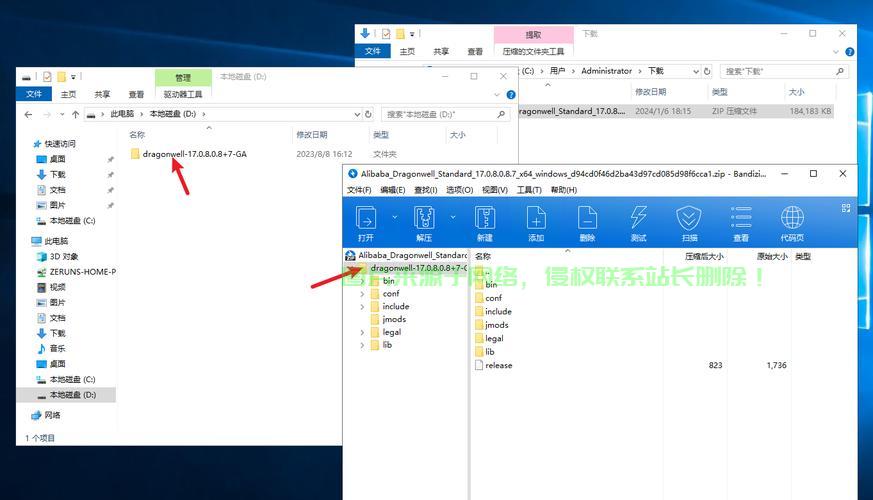Click the 查看 tab in 下载 Explorer window

(475, 51)
